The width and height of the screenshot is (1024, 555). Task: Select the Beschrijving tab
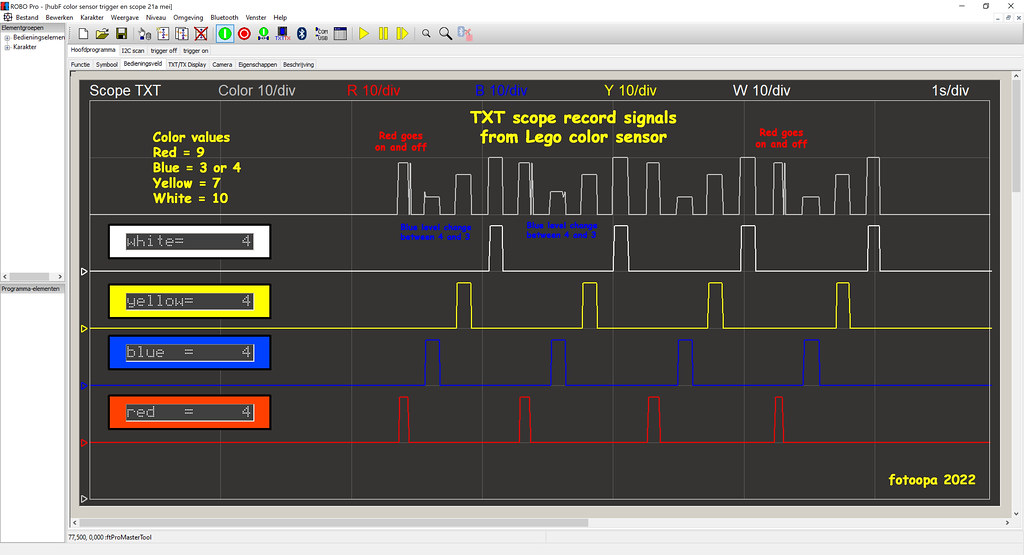pos(298,65)
